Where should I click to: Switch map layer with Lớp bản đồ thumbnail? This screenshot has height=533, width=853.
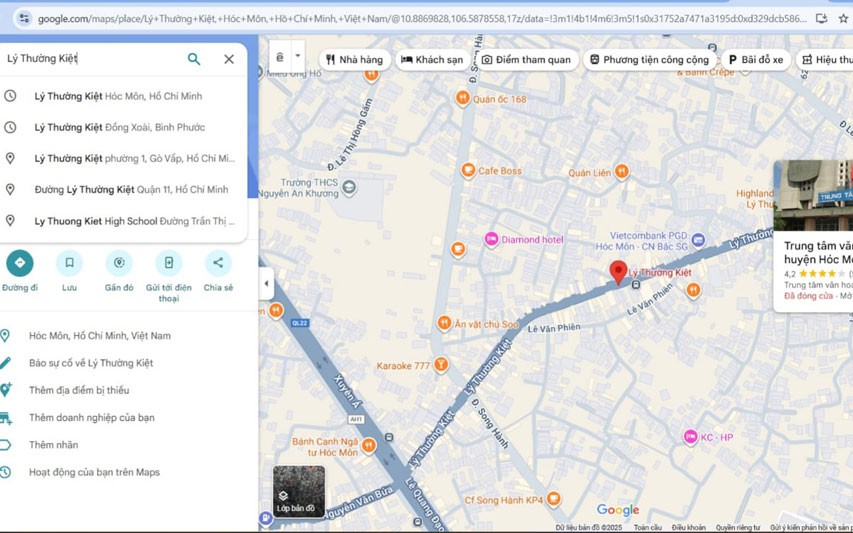(299, 491)
